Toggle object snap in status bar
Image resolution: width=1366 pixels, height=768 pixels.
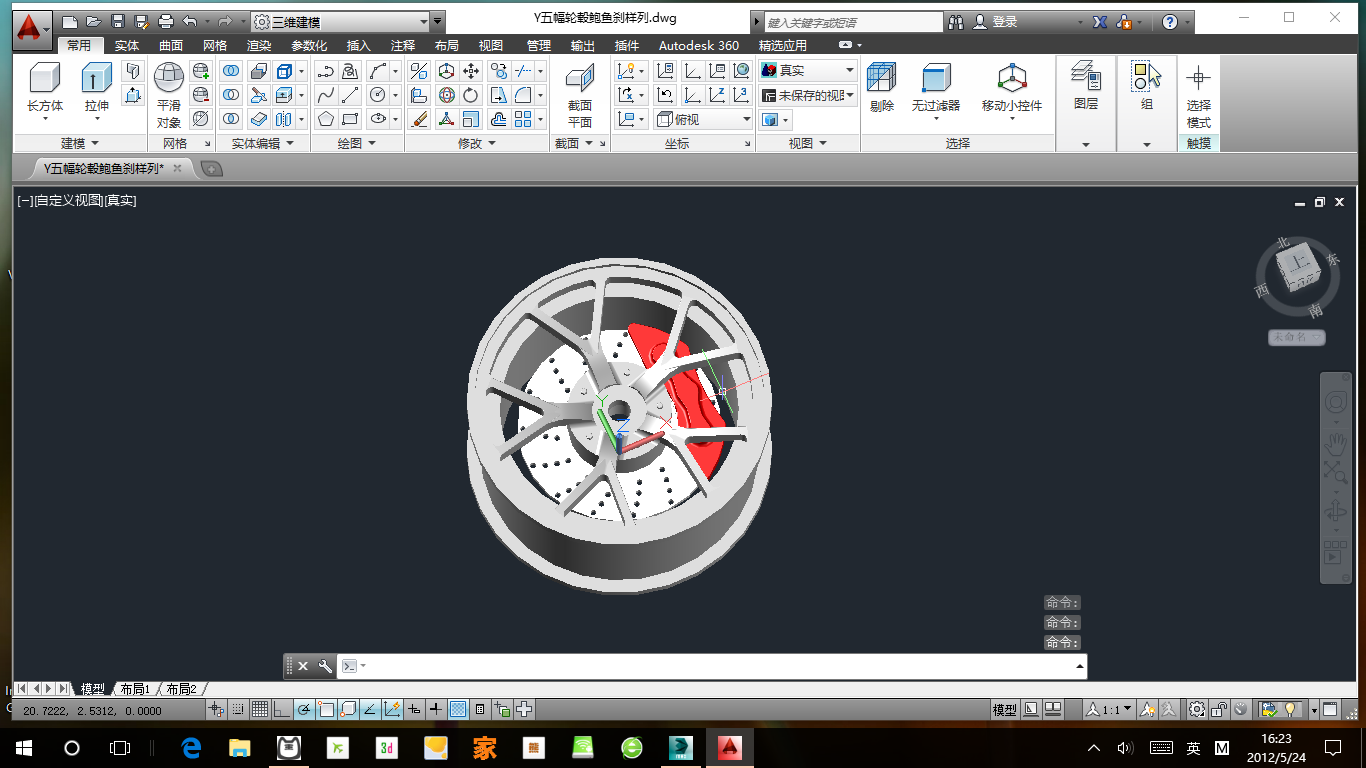click(326, 709)
